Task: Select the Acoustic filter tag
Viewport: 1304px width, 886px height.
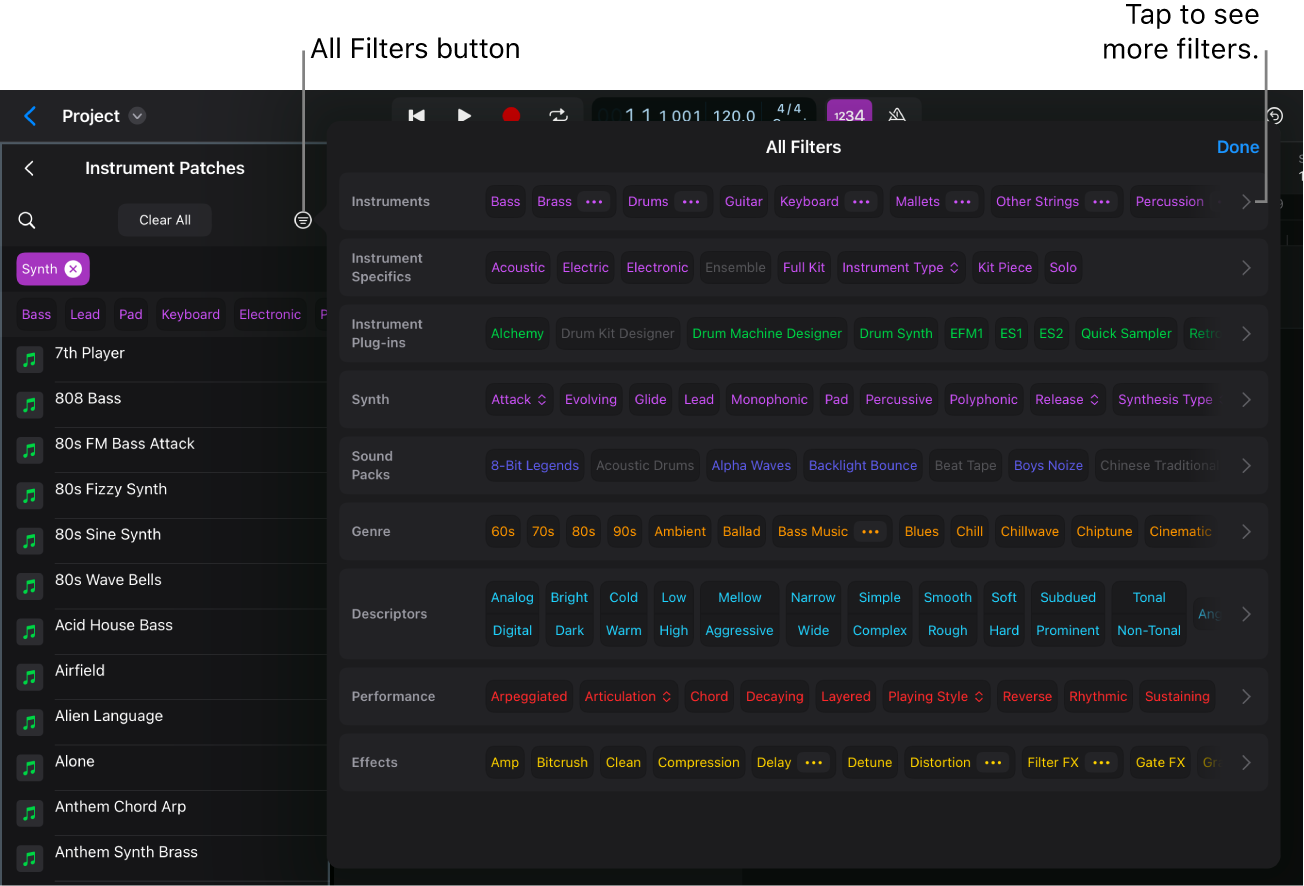Action: tap(518, 268)
